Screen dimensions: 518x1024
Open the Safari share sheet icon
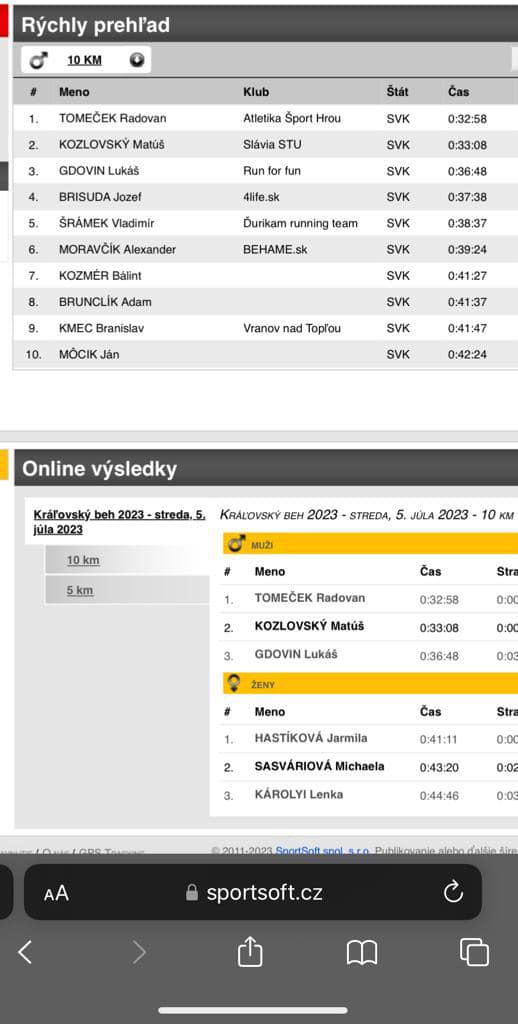pyautogui.click(x=250, y=951)
